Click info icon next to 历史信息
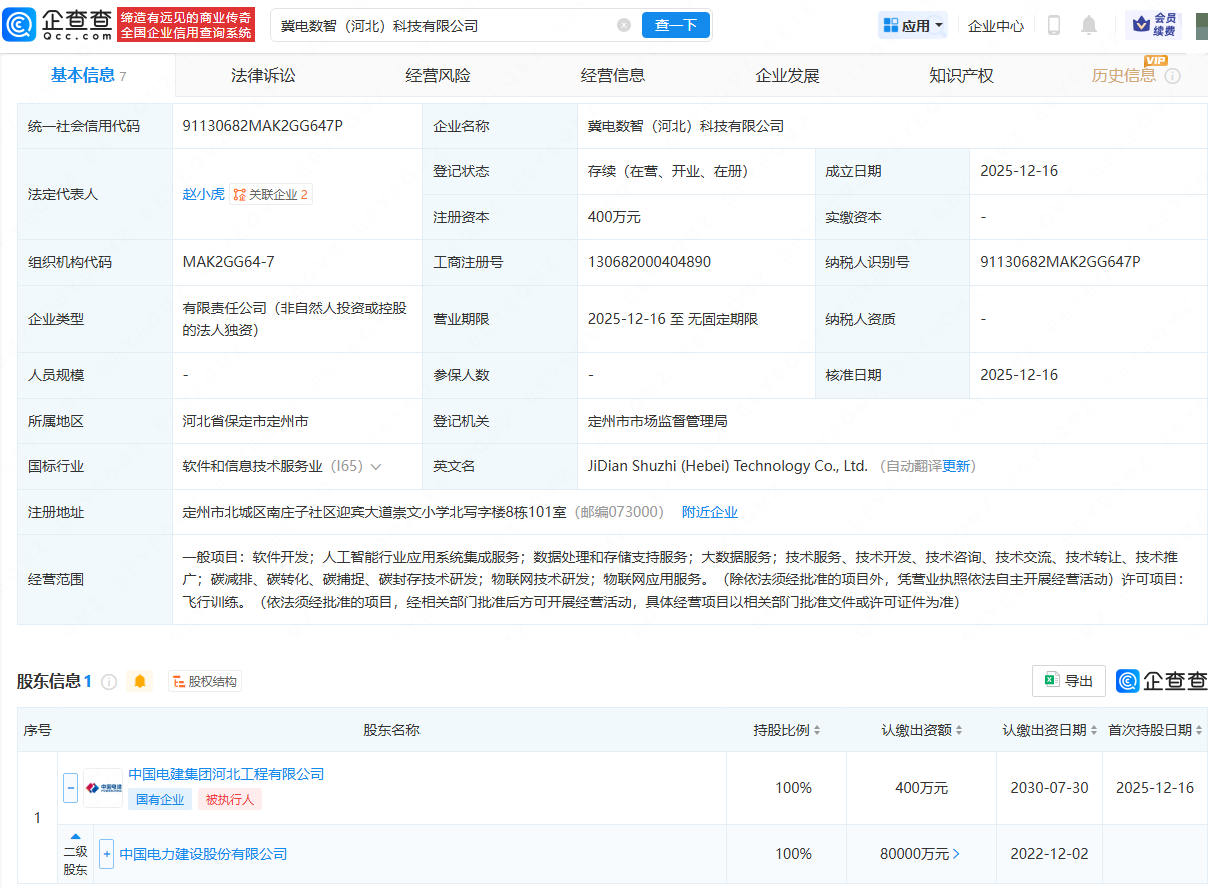This screenshot has height=888, width=1208. coord(1173,76)
